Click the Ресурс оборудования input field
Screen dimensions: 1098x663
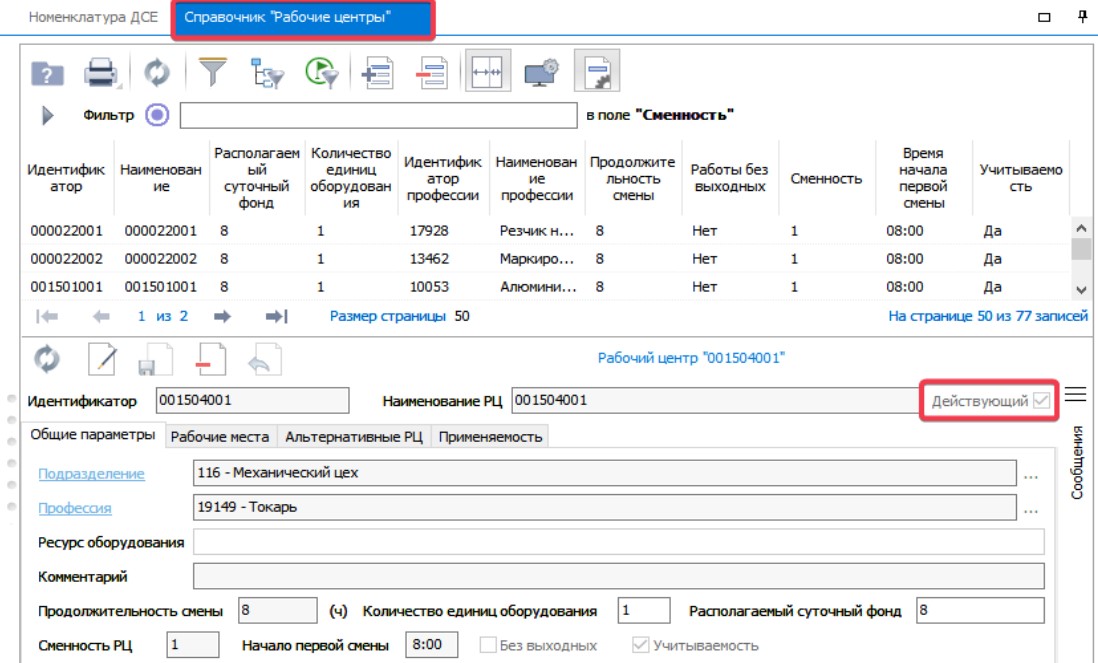tap(618, 542)
